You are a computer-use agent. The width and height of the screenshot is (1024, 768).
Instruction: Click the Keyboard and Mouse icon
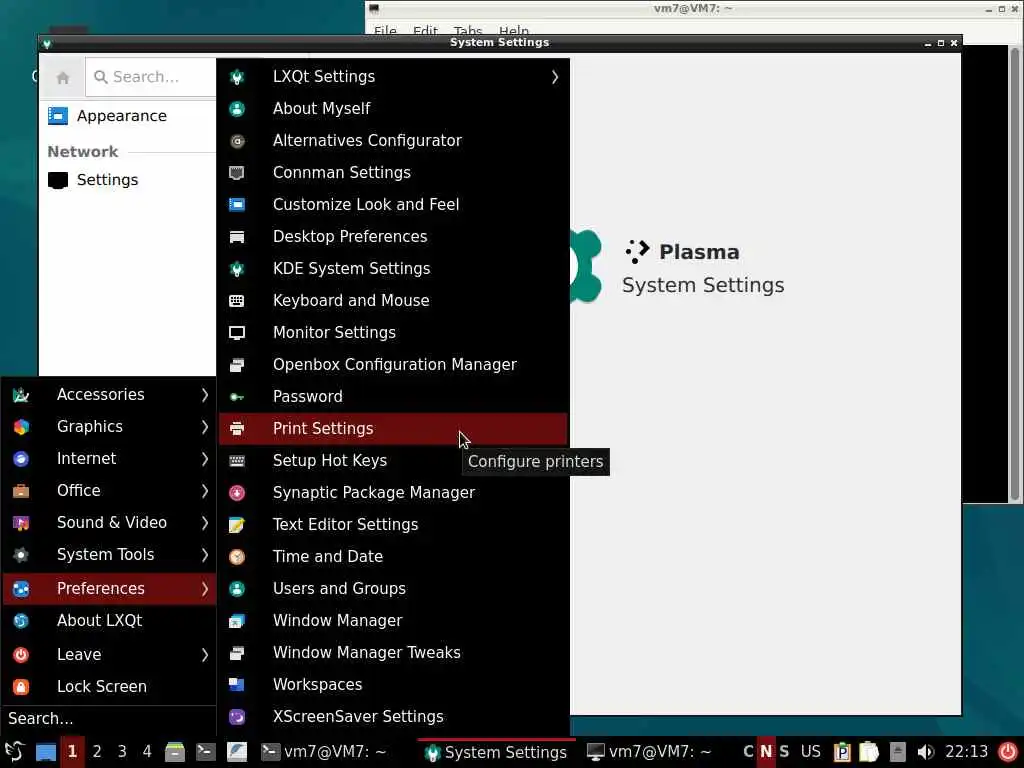pyautogui.click(x=237, y=300)
